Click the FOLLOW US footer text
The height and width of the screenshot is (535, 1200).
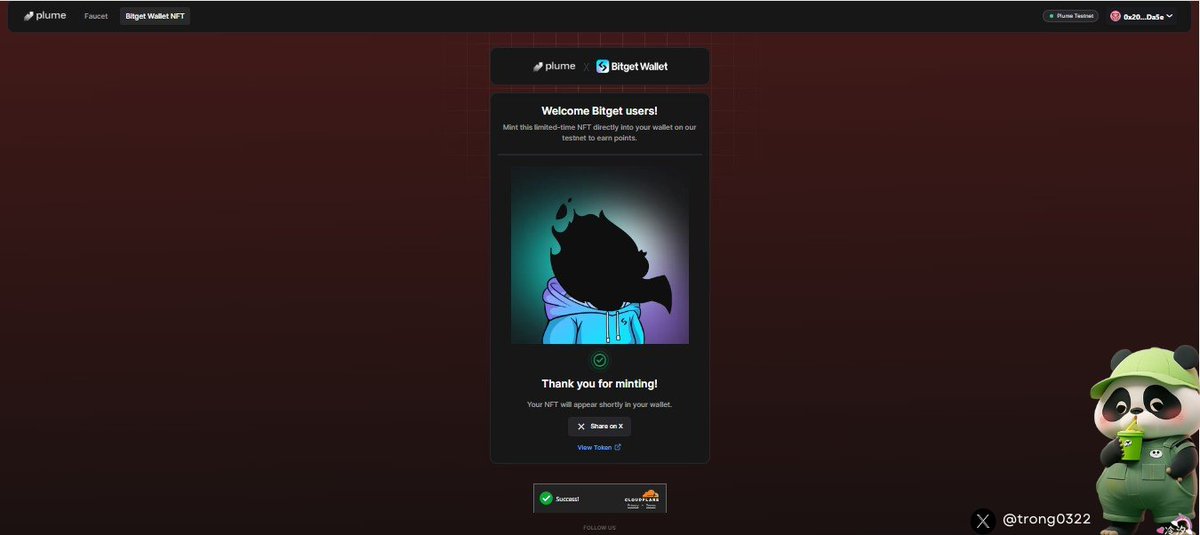click(600, 527)
